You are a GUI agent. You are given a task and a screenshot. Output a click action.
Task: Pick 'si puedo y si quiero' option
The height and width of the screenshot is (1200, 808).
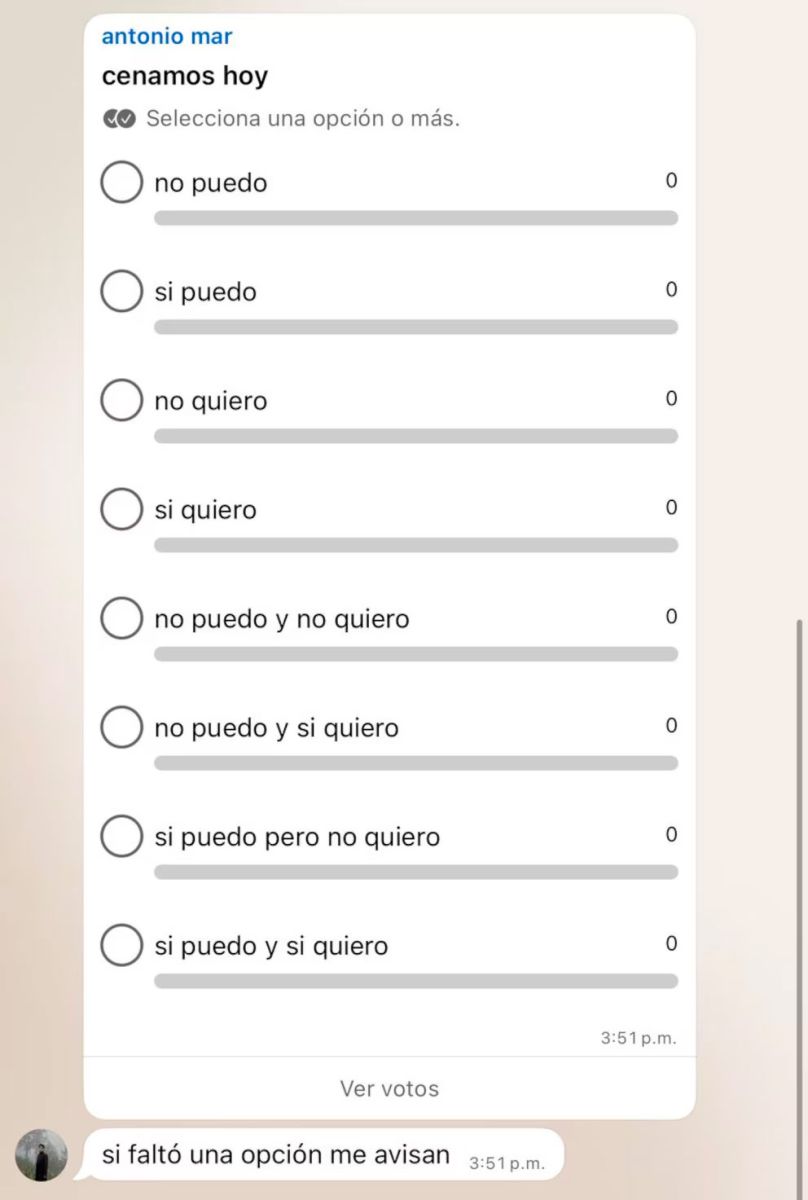tap(121, 946)
